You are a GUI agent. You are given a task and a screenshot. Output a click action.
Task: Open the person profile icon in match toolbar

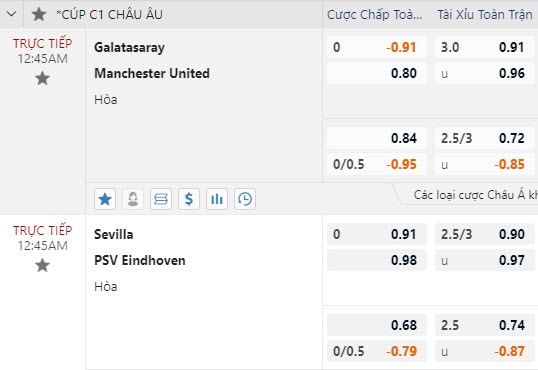pos(133,199)
